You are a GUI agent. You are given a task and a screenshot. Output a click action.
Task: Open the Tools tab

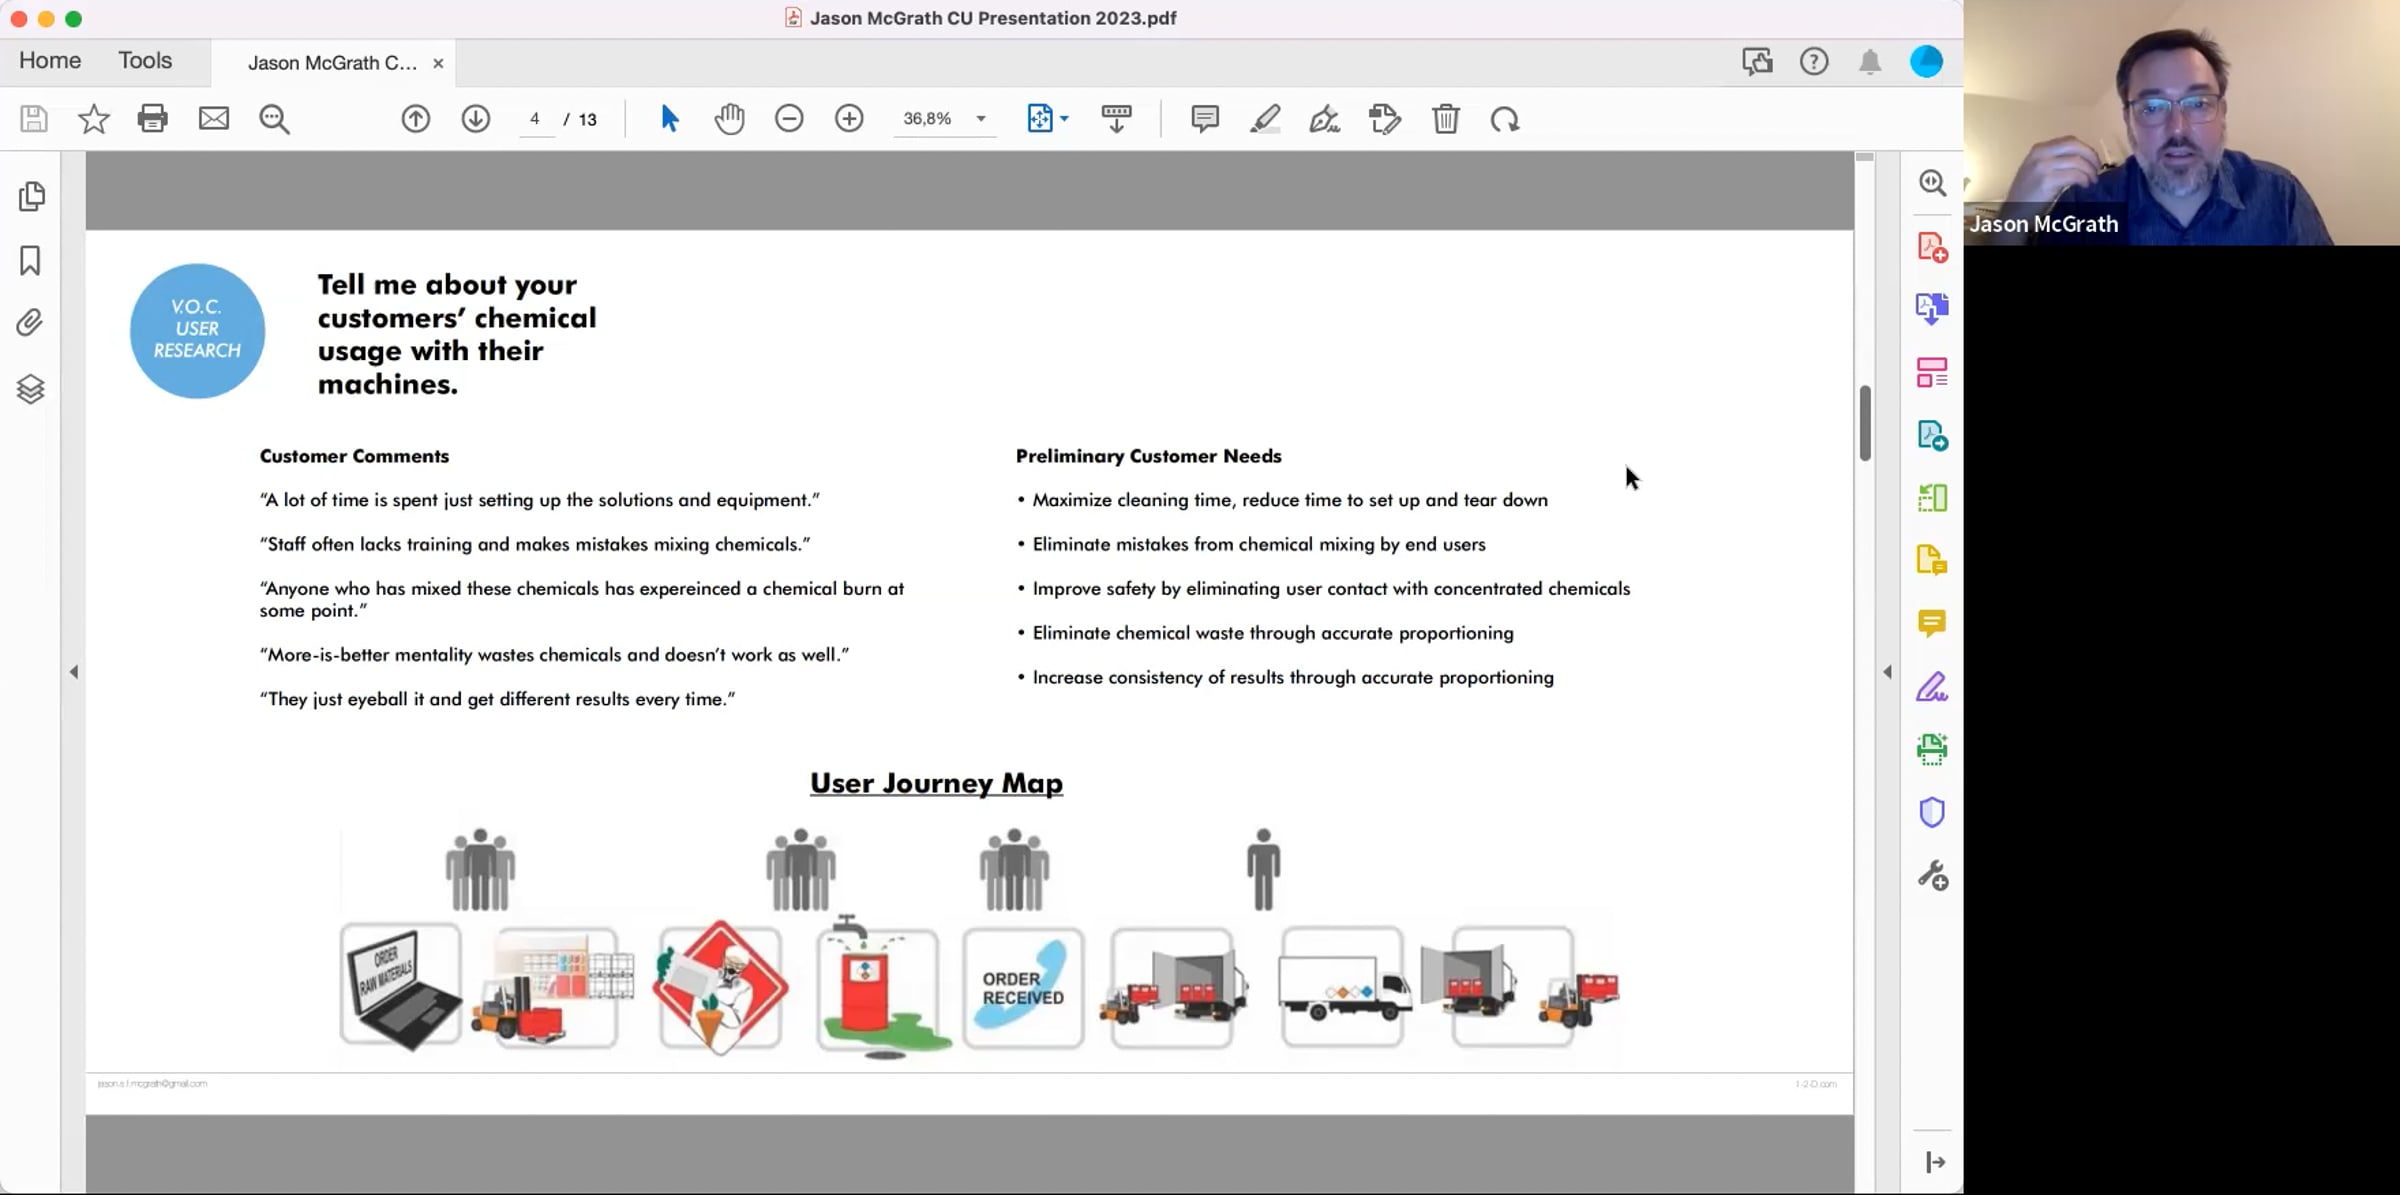pyautogui.click(x=145, y=61)
